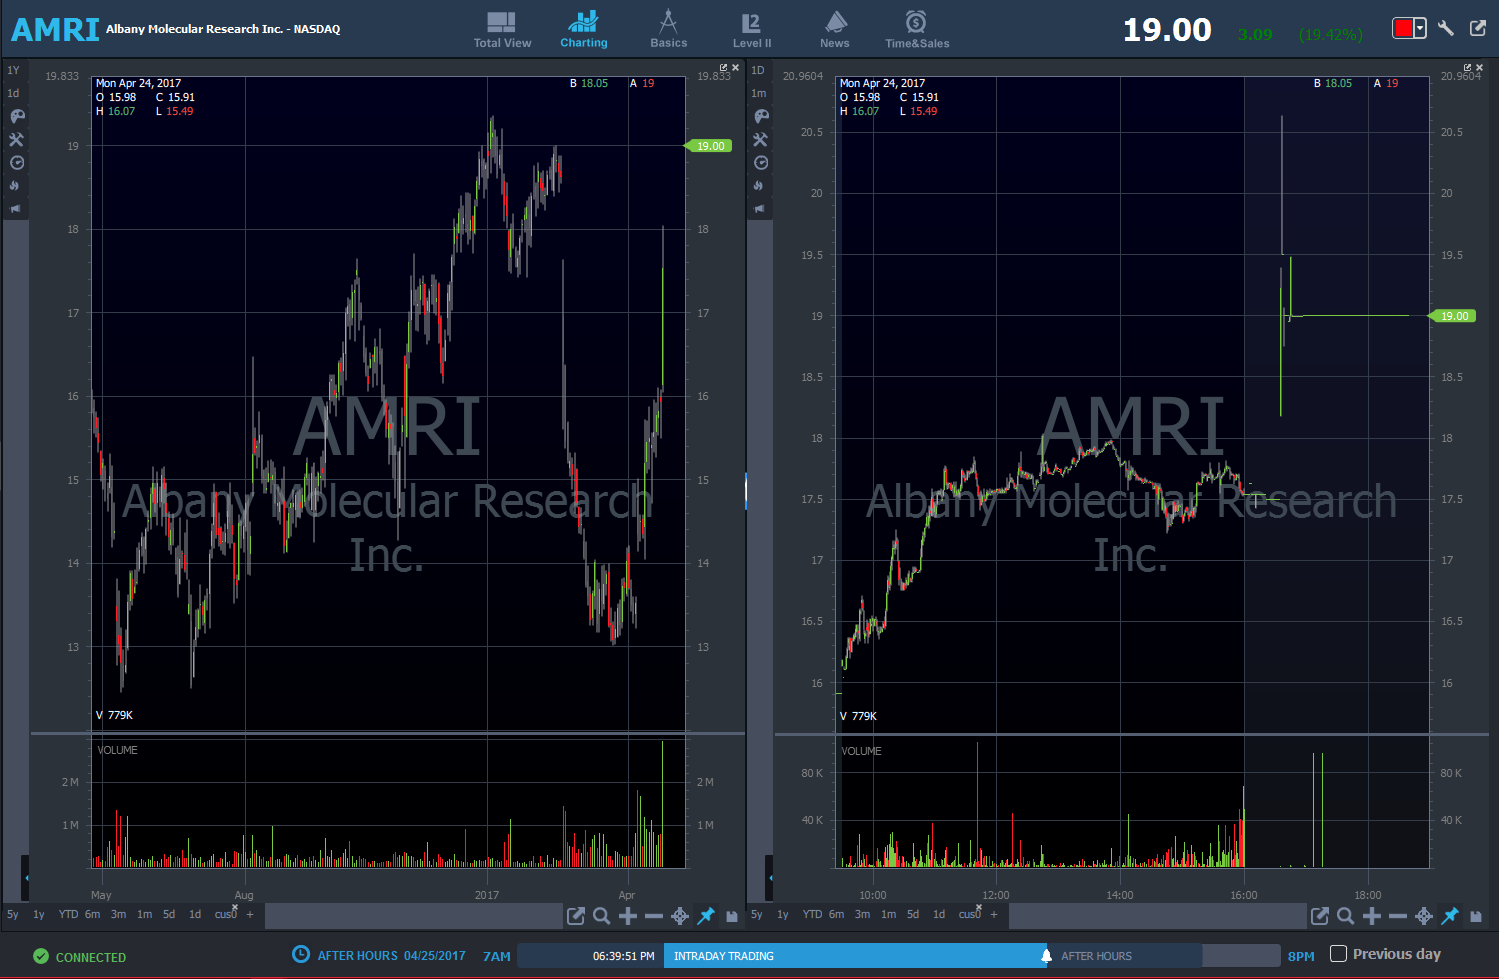1499x979 pixels.
Task: Open the 1D period selector on right chart
Action: coord(758,70)
